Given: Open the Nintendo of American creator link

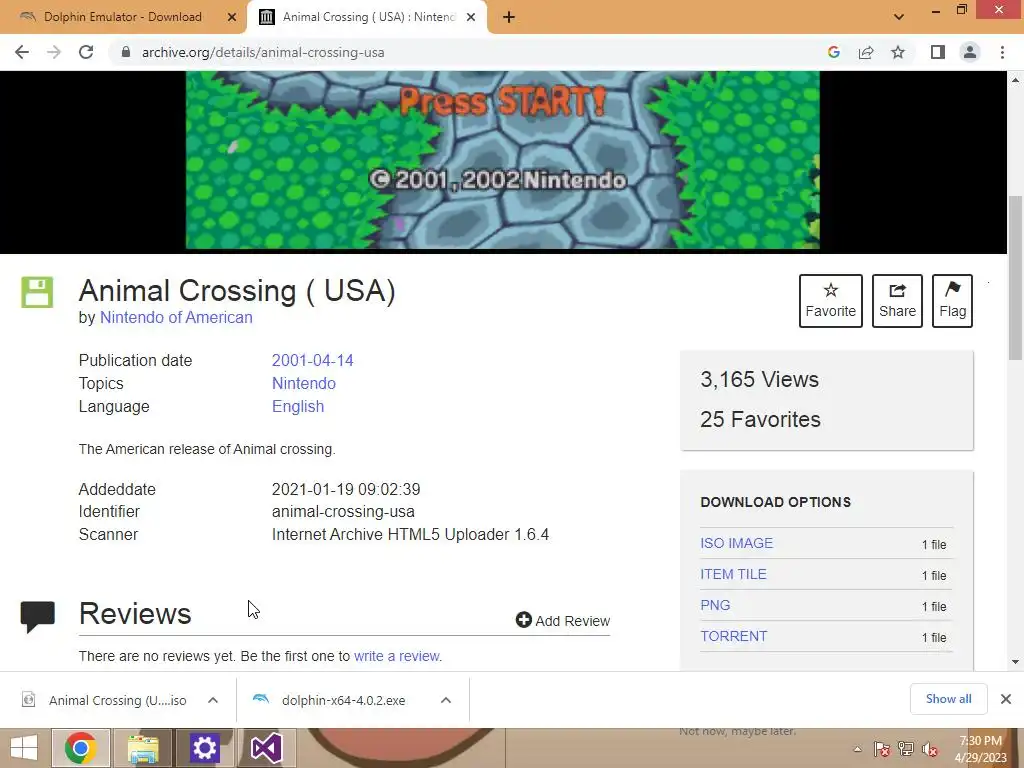Looking at the screenshot, I should click(x=176, y=317).
